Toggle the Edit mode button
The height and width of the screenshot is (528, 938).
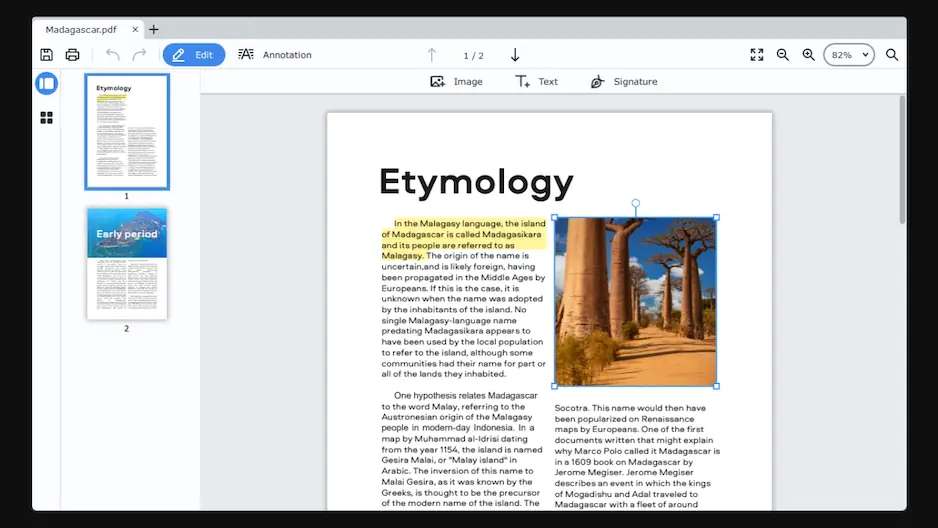(194, 55)
